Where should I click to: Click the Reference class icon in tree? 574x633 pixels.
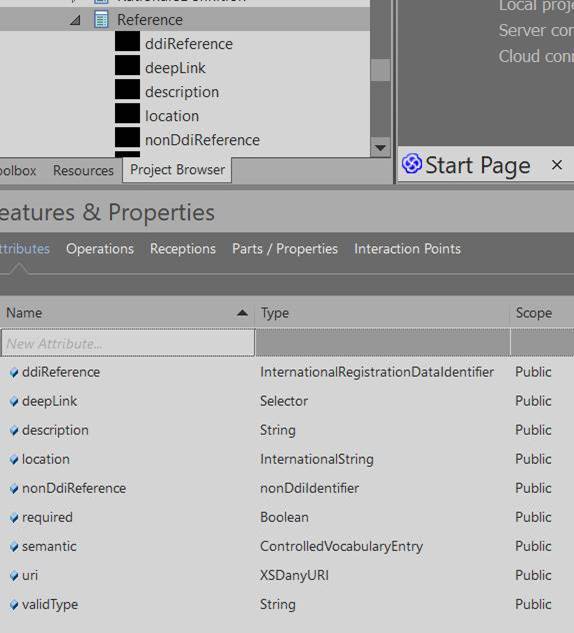click(101, 20)
